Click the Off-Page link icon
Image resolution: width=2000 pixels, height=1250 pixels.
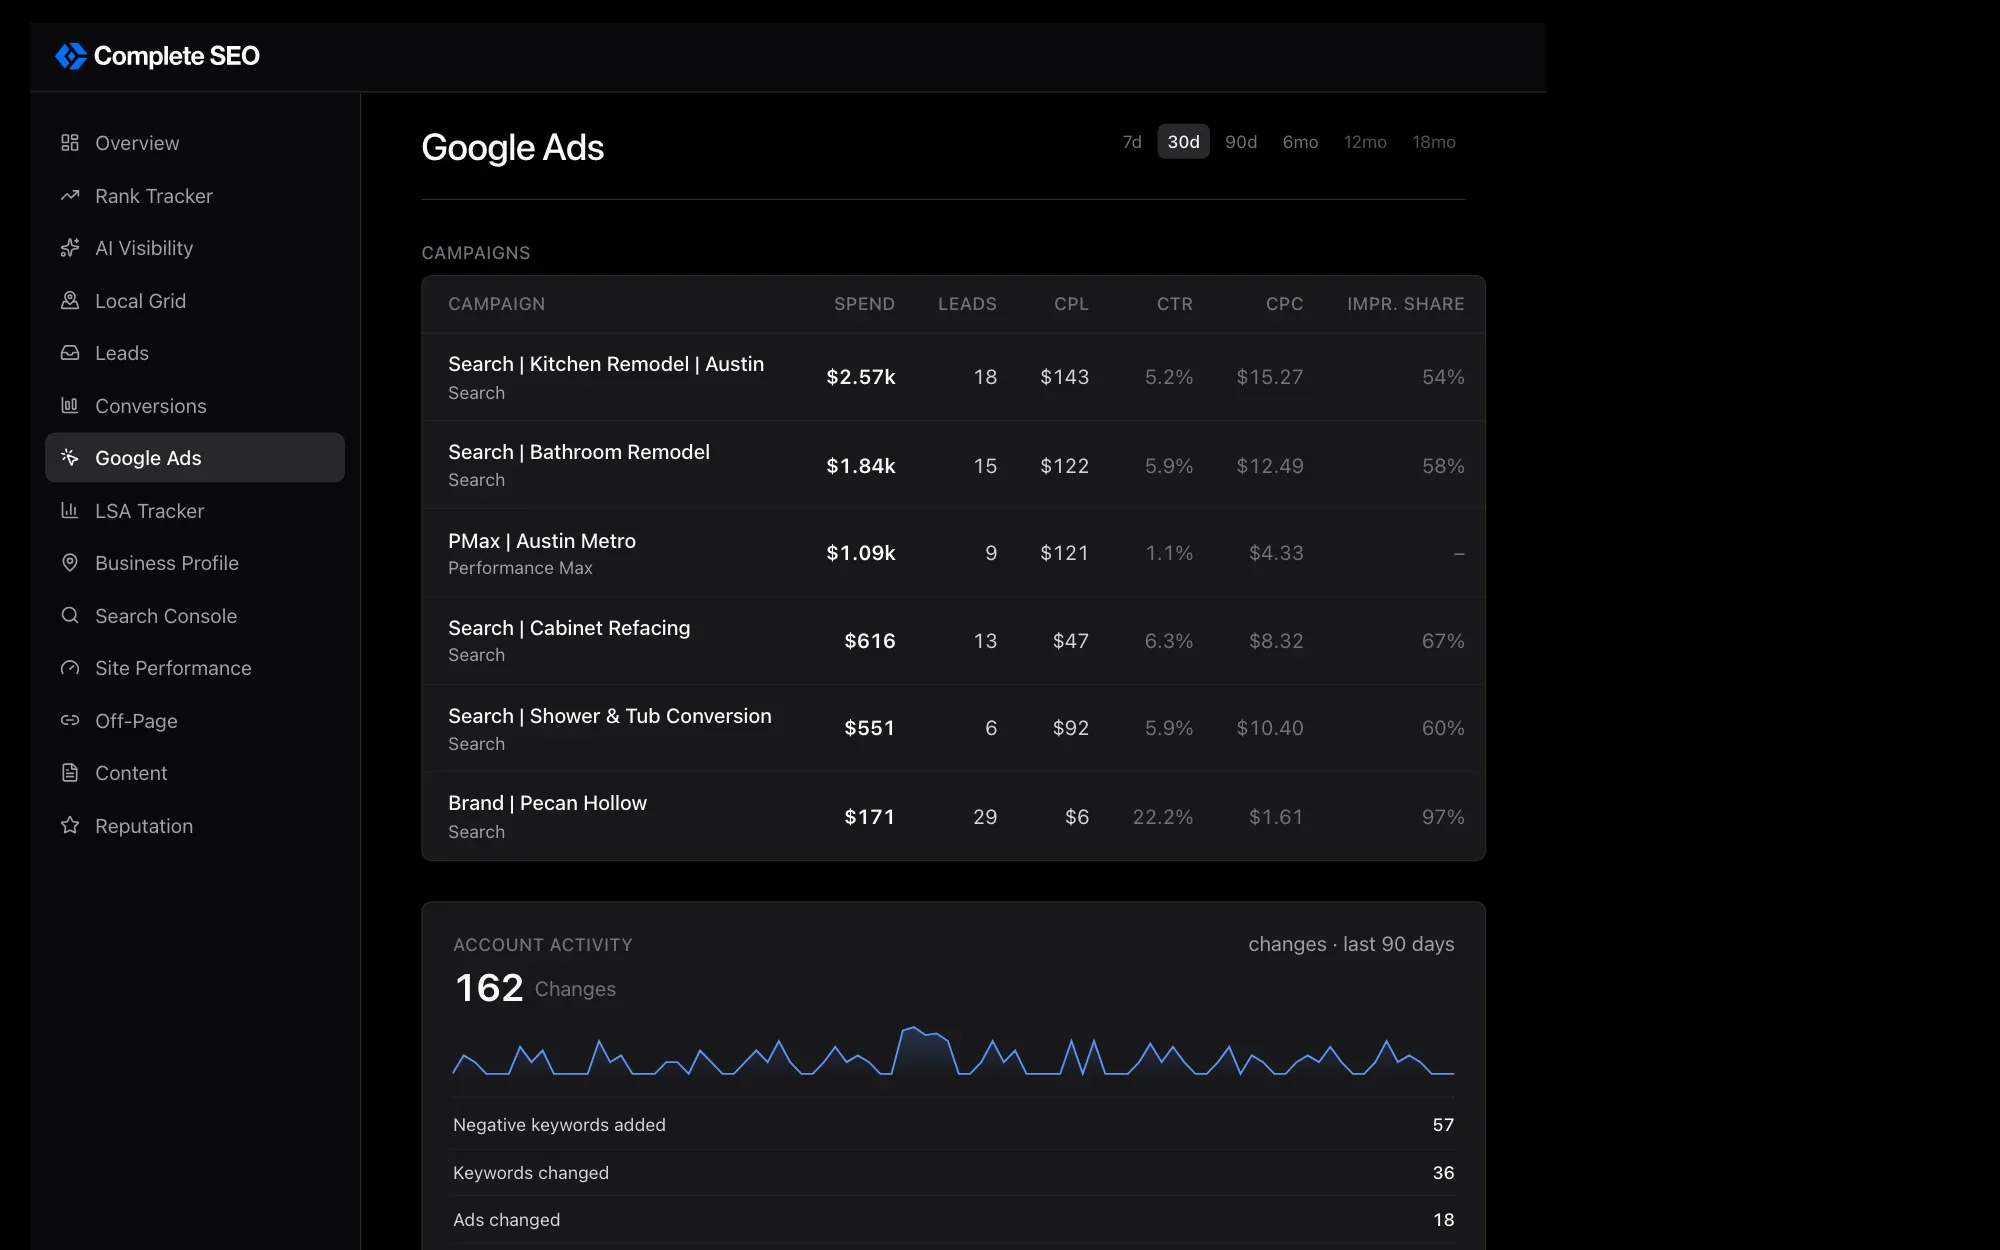[70, 721]
